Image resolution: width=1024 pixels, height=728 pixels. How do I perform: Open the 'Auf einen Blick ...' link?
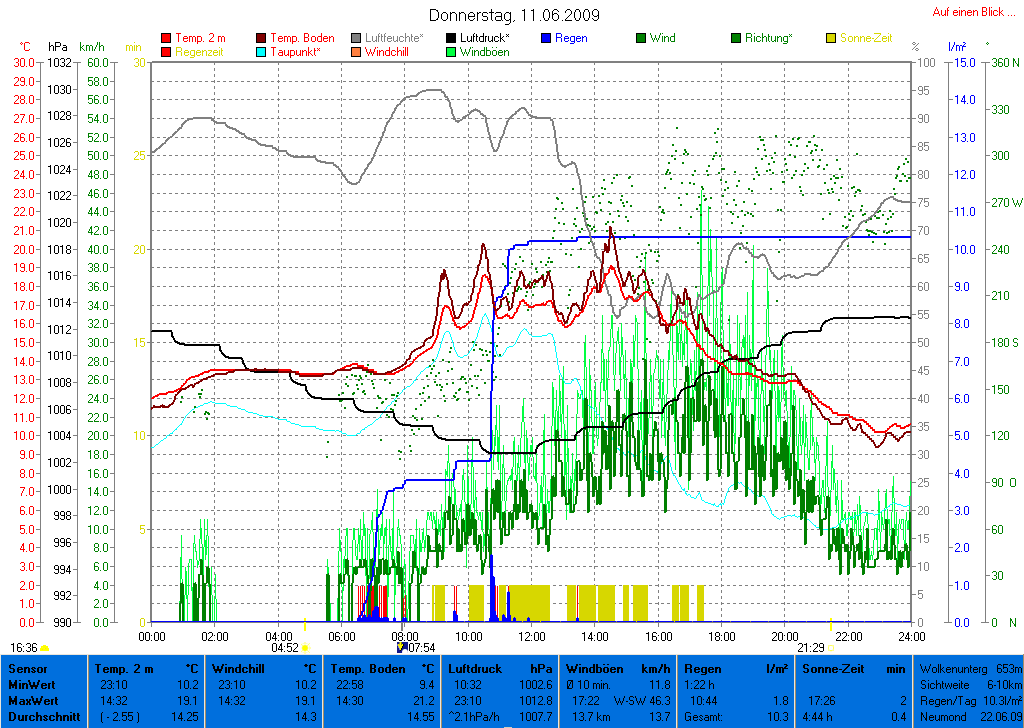969,12
